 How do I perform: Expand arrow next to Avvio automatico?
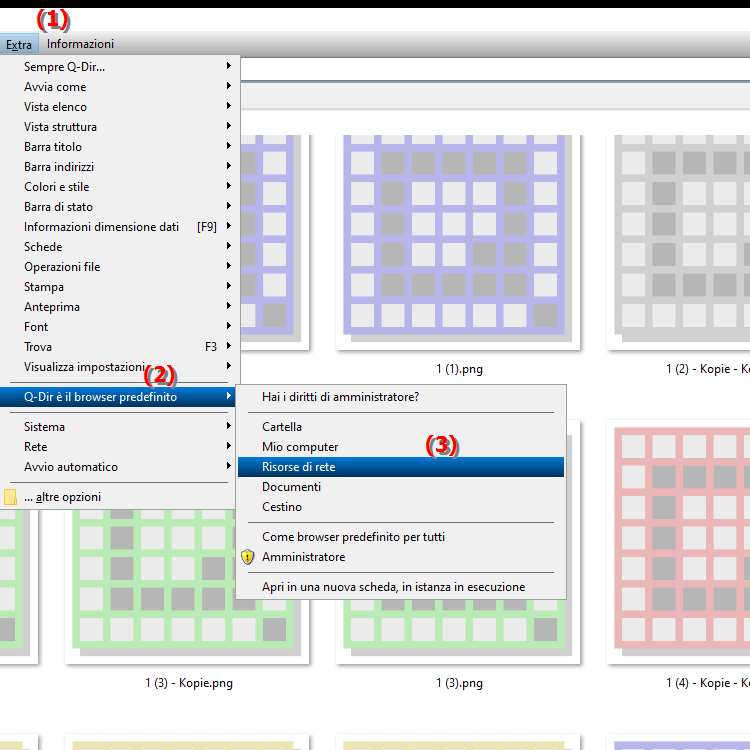point(229,466)
